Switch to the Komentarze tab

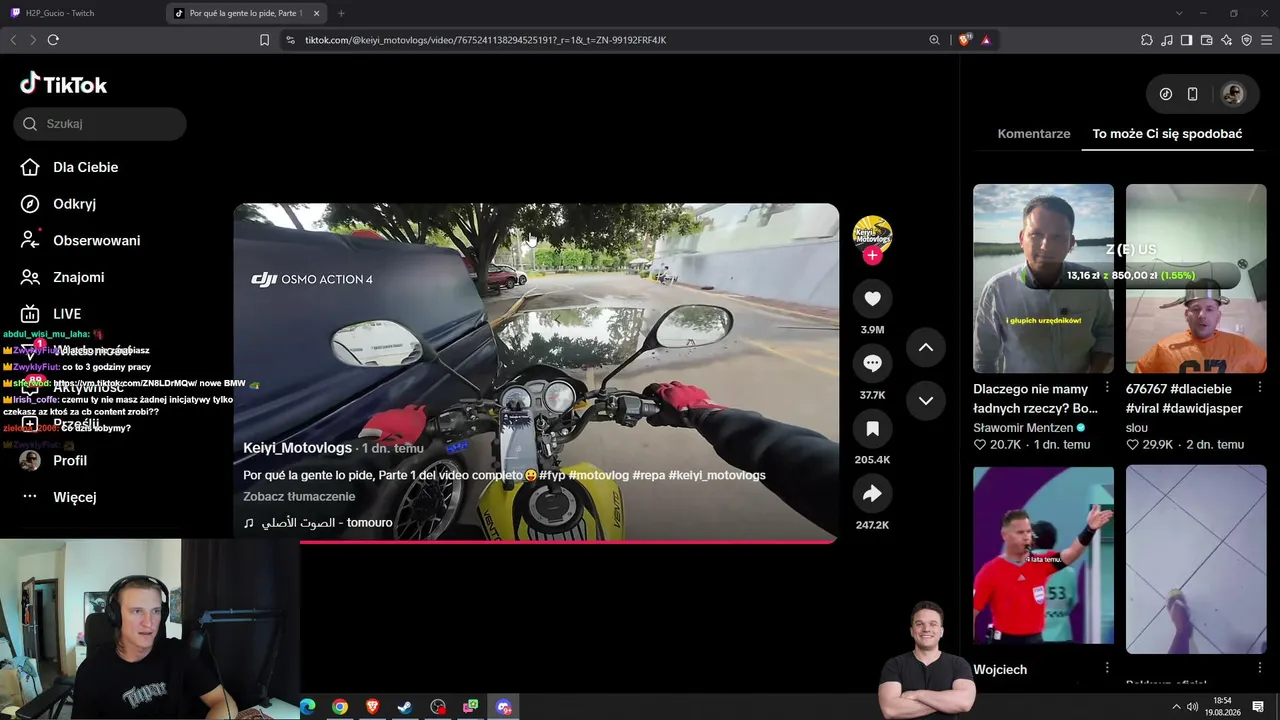coord(1034,134)
